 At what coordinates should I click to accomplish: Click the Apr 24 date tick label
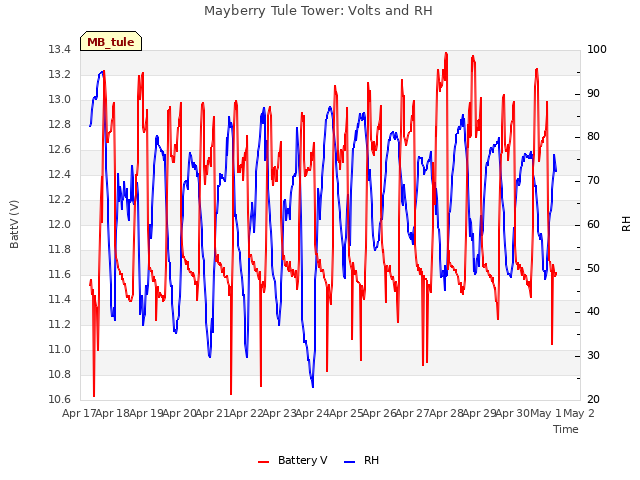[312, 413]
